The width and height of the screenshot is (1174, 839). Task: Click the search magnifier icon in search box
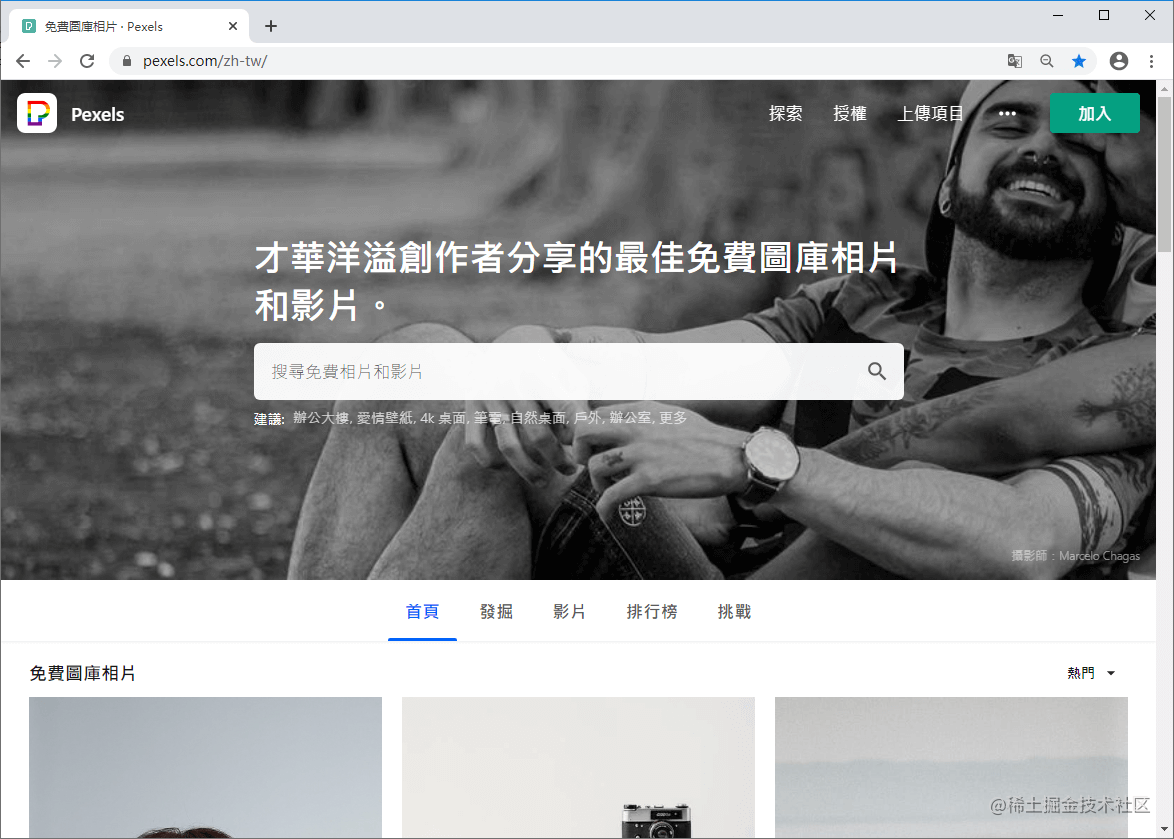pos(877,371)
